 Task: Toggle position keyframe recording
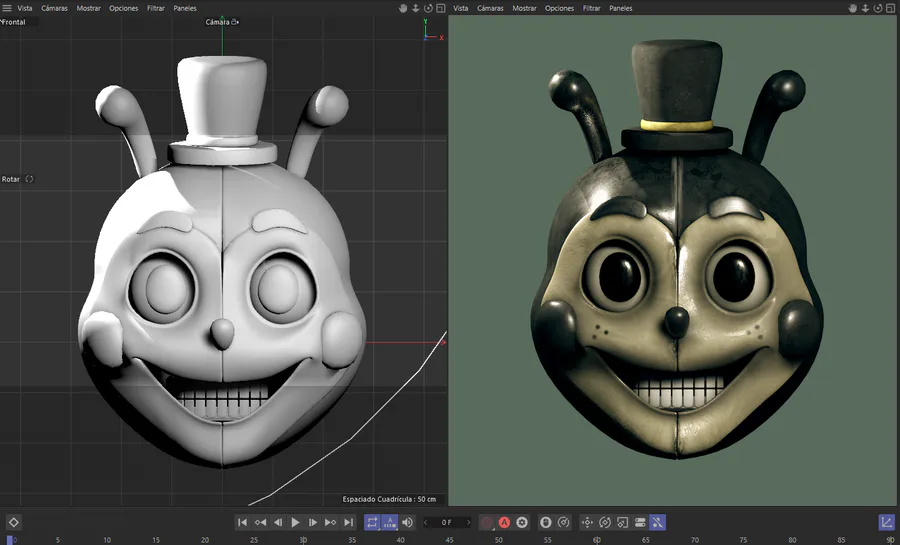coord(587,522)
